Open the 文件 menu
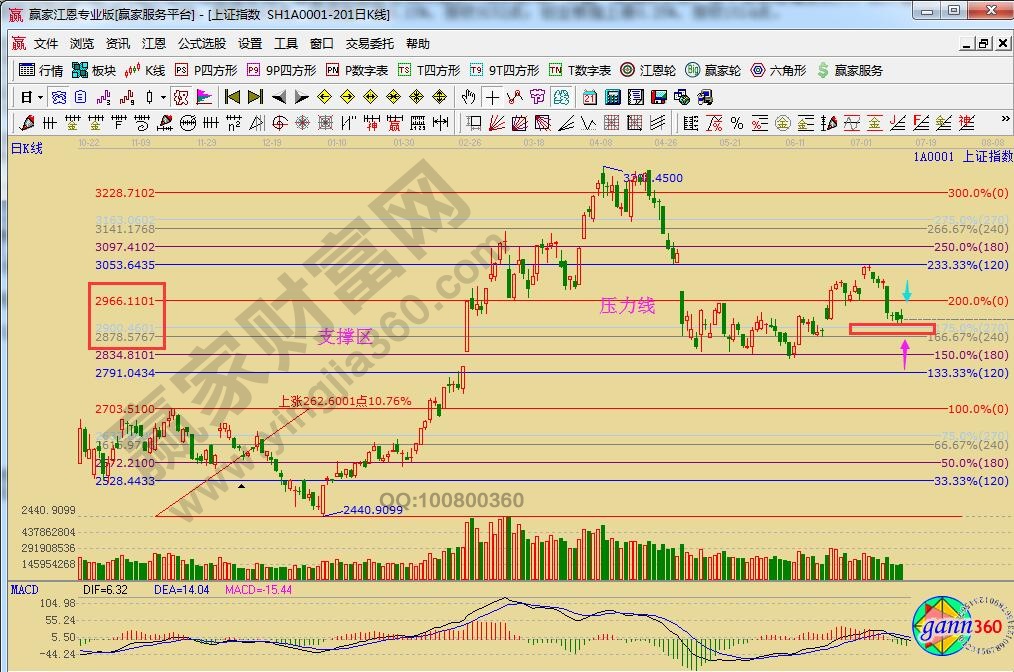Viewport: 1014px width, 672px height. click(x=46, y=44)
